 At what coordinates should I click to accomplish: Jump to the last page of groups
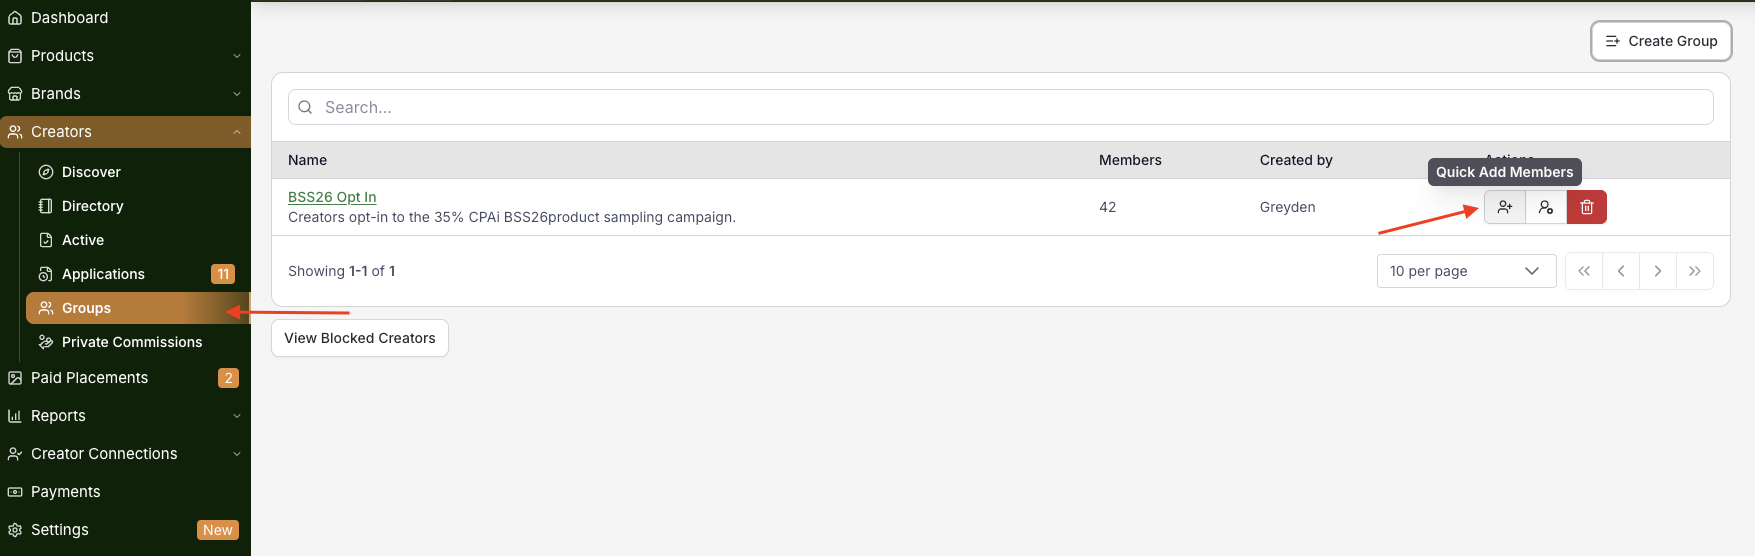coord(1695,271)
